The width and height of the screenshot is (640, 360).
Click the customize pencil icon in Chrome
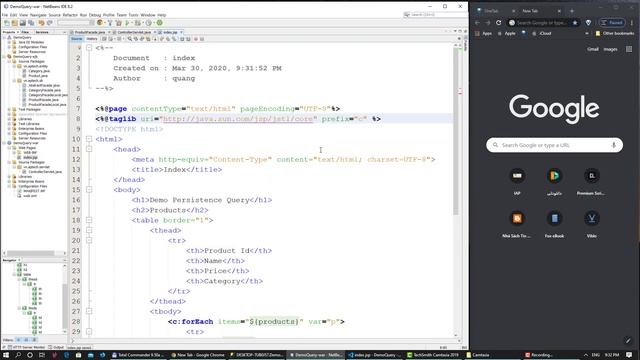click(628, 341)
